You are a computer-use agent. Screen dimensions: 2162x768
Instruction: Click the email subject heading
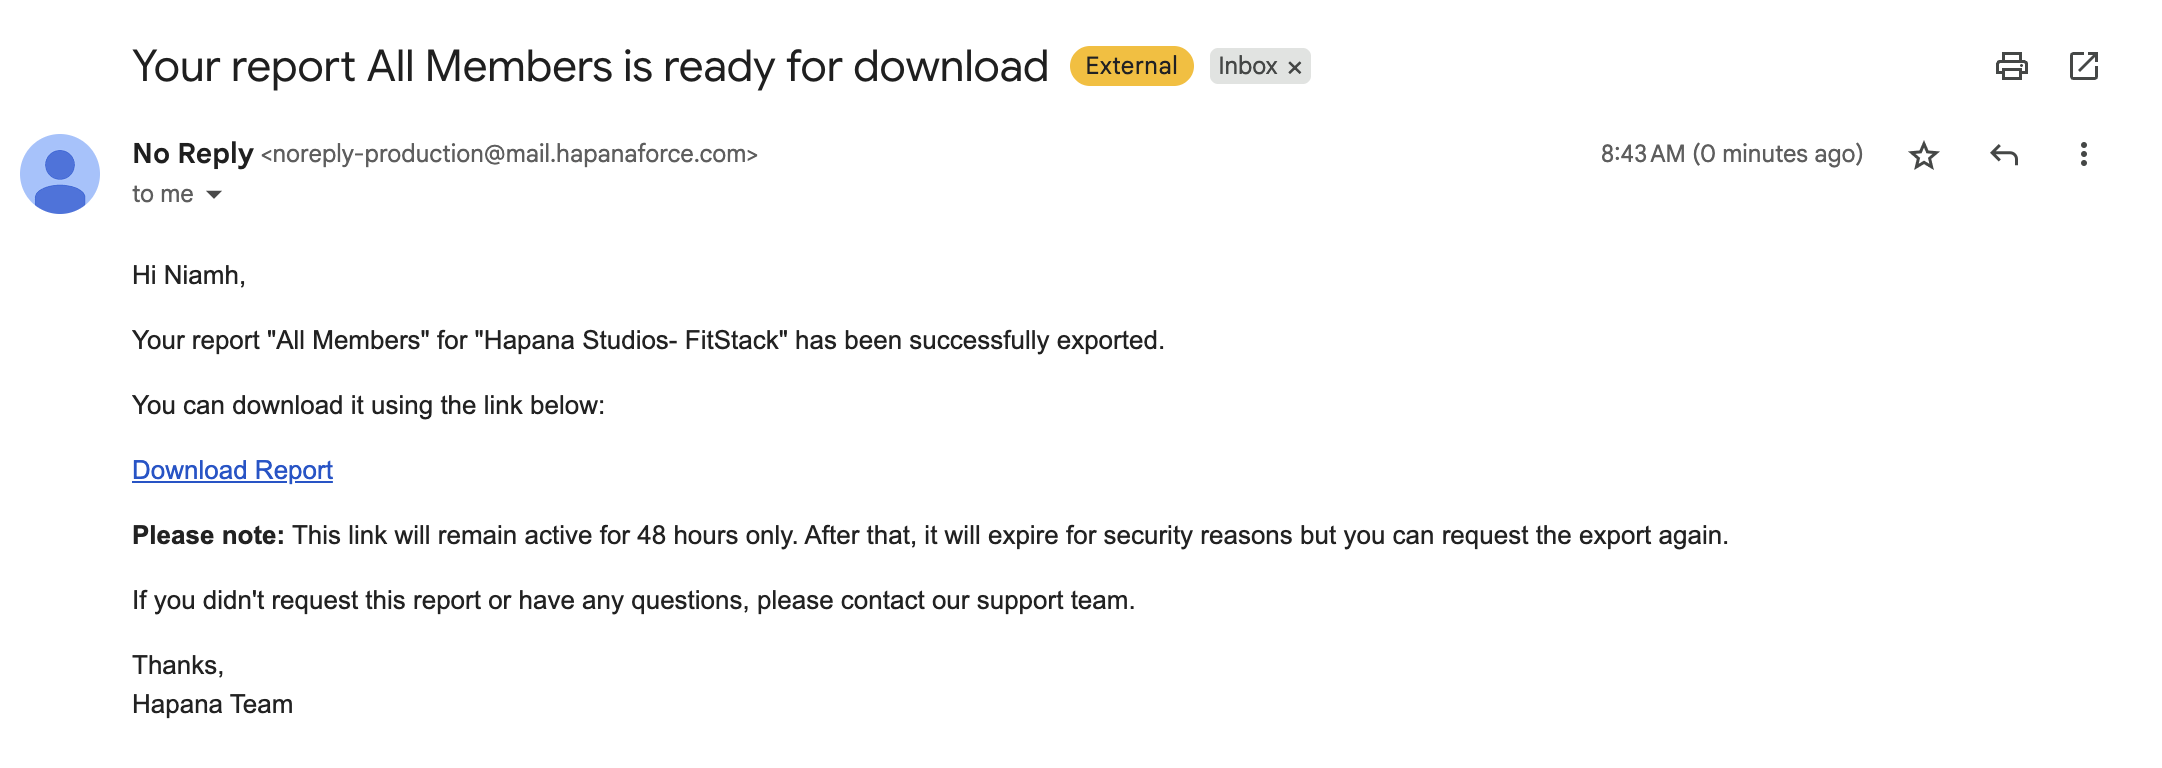coord(590,67)
